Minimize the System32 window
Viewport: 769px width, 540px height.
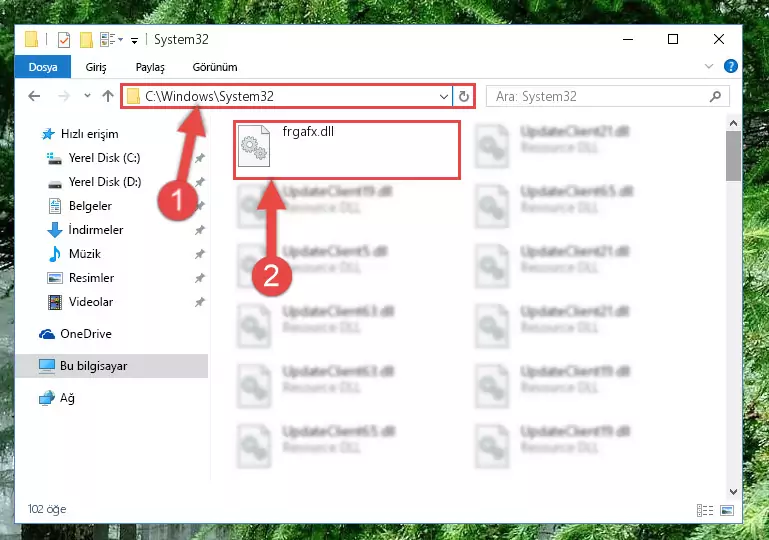pos(628,39)
